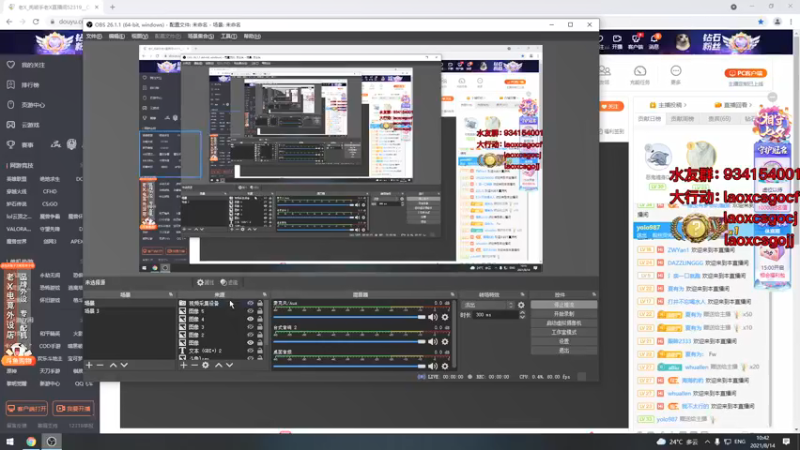Move selected source up in Sources panel

[x=218, y=365]
